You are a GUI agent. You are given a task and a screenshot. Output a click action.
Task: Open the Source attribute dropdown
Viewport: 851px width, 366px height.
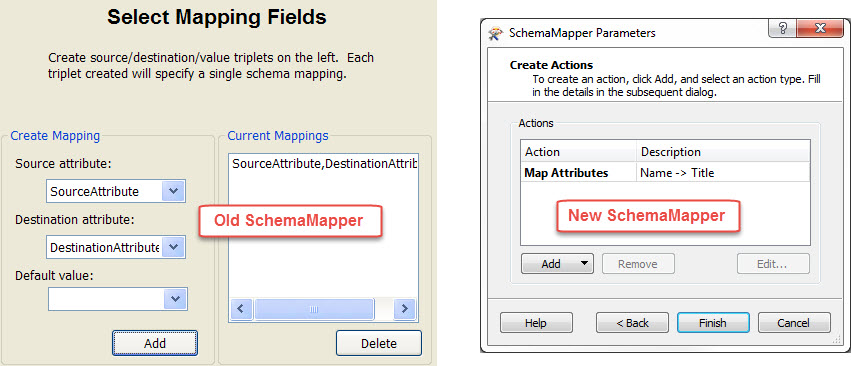click(174, 191)
